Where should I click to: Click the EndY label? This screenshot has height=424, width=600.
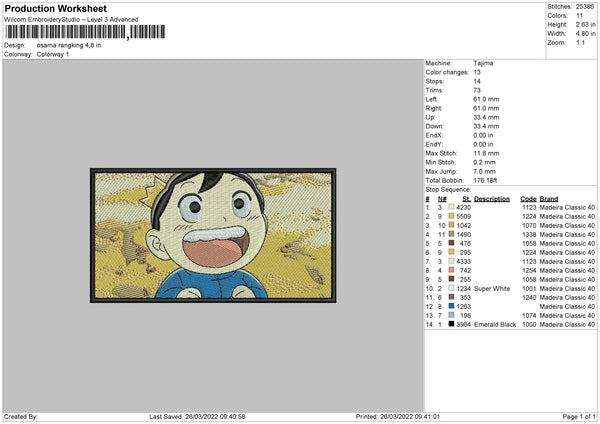click(434, 144)
